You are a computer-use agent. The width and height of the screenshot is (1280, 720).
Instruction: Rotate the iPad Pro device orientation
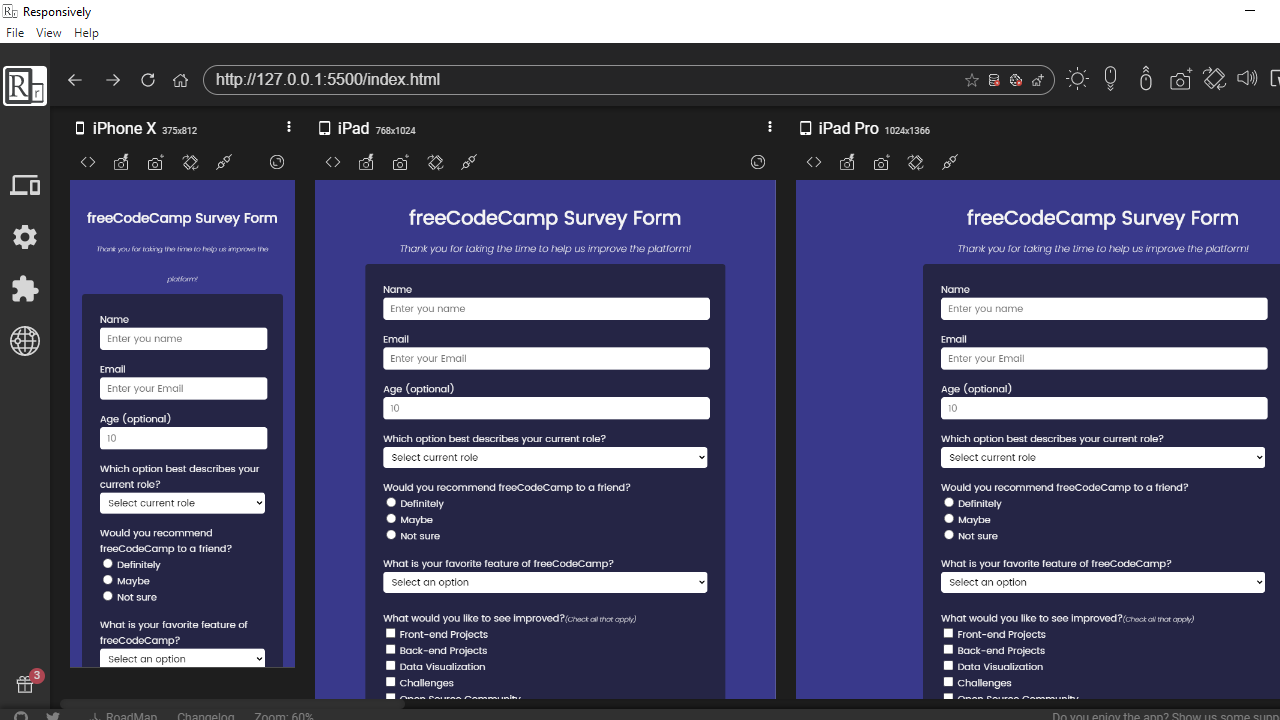pyautogui.click(x=915, y=162)
